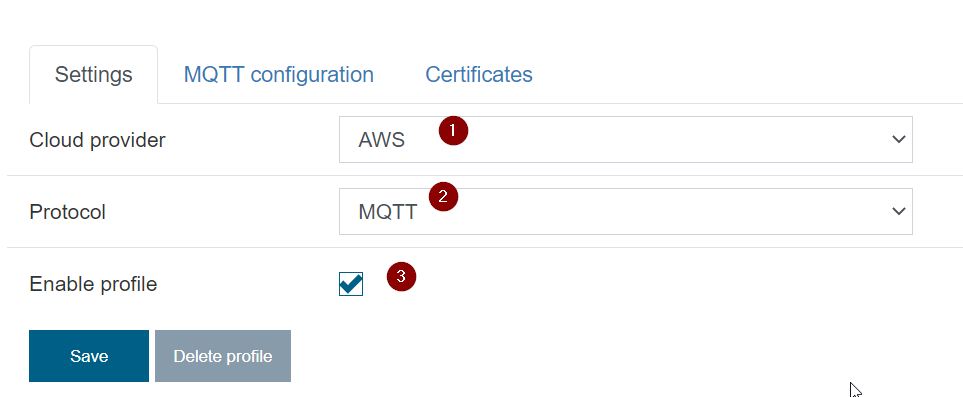Open the Protocol dropdown showing MQTT
Image resolution: width=963 pixels, height=397 pixels.
(x=626, y=211)
